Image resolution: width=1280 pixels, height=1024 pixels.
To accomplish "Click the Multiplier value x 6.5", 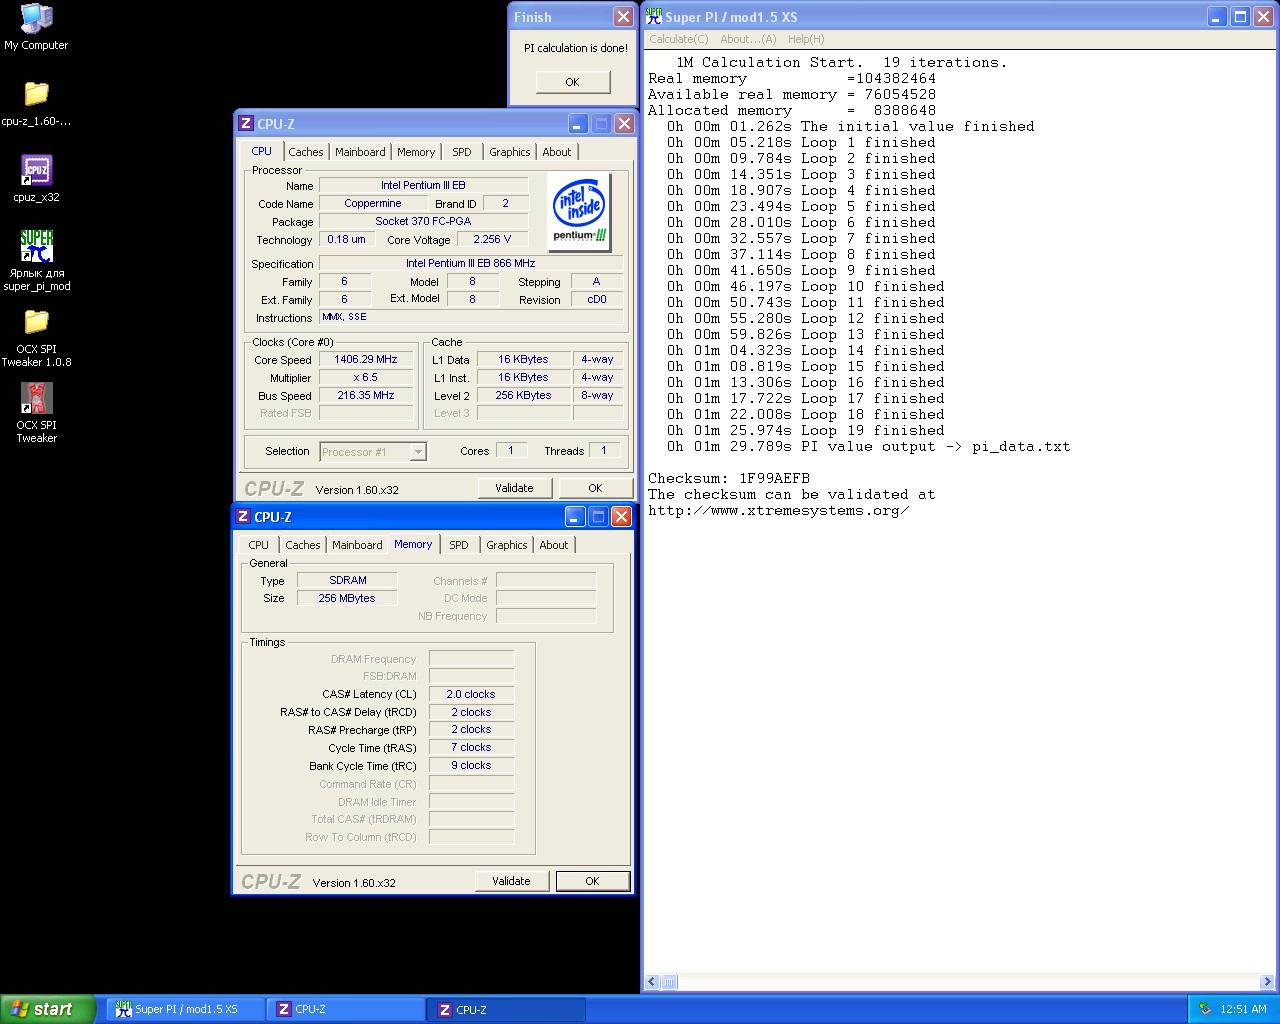I will tap(366, 378).
